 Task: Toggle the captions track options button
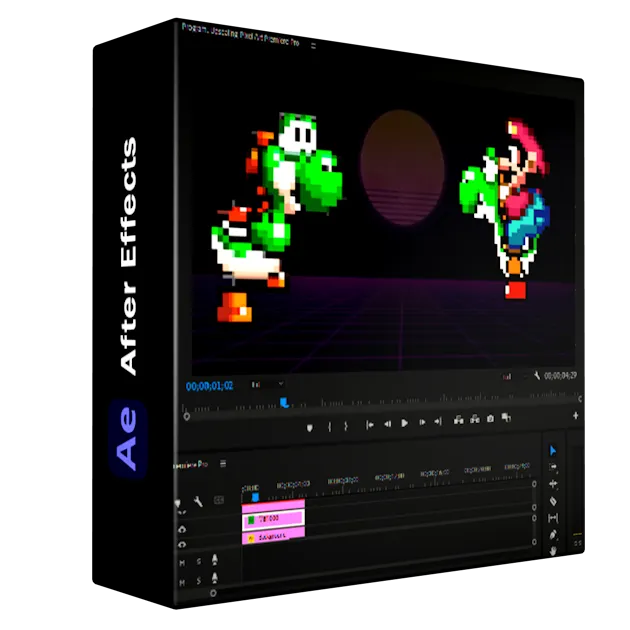(x=219, y=500)
